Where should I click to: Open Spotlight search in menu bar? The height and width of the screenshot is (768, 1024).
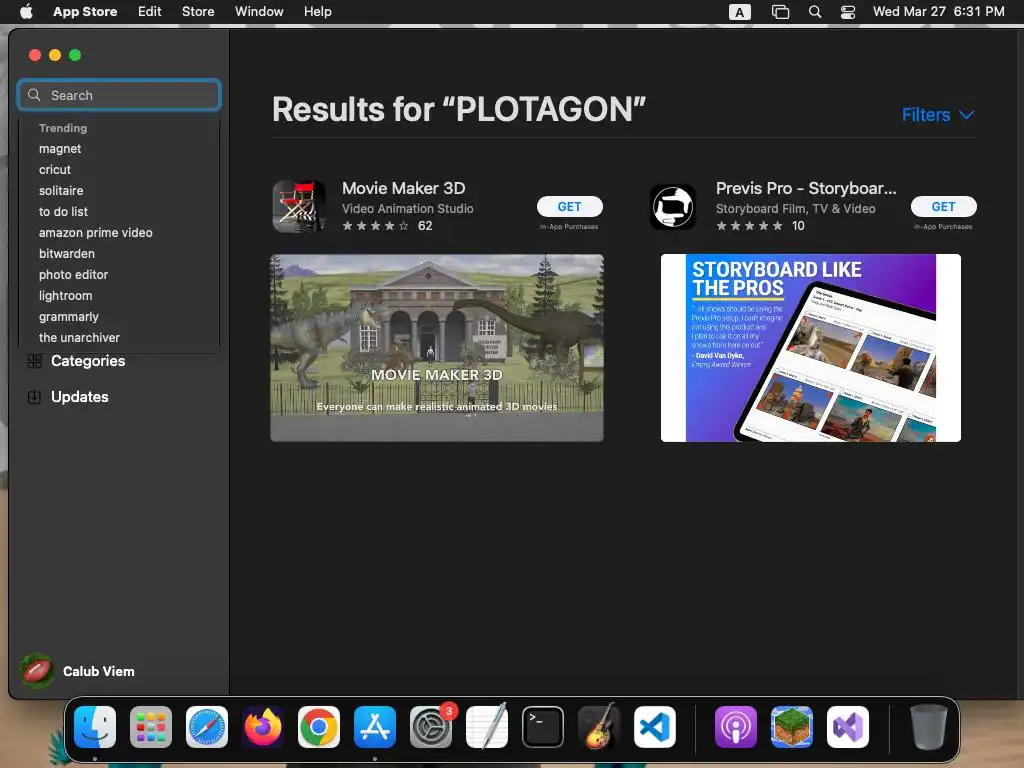[x=815, y=12]
